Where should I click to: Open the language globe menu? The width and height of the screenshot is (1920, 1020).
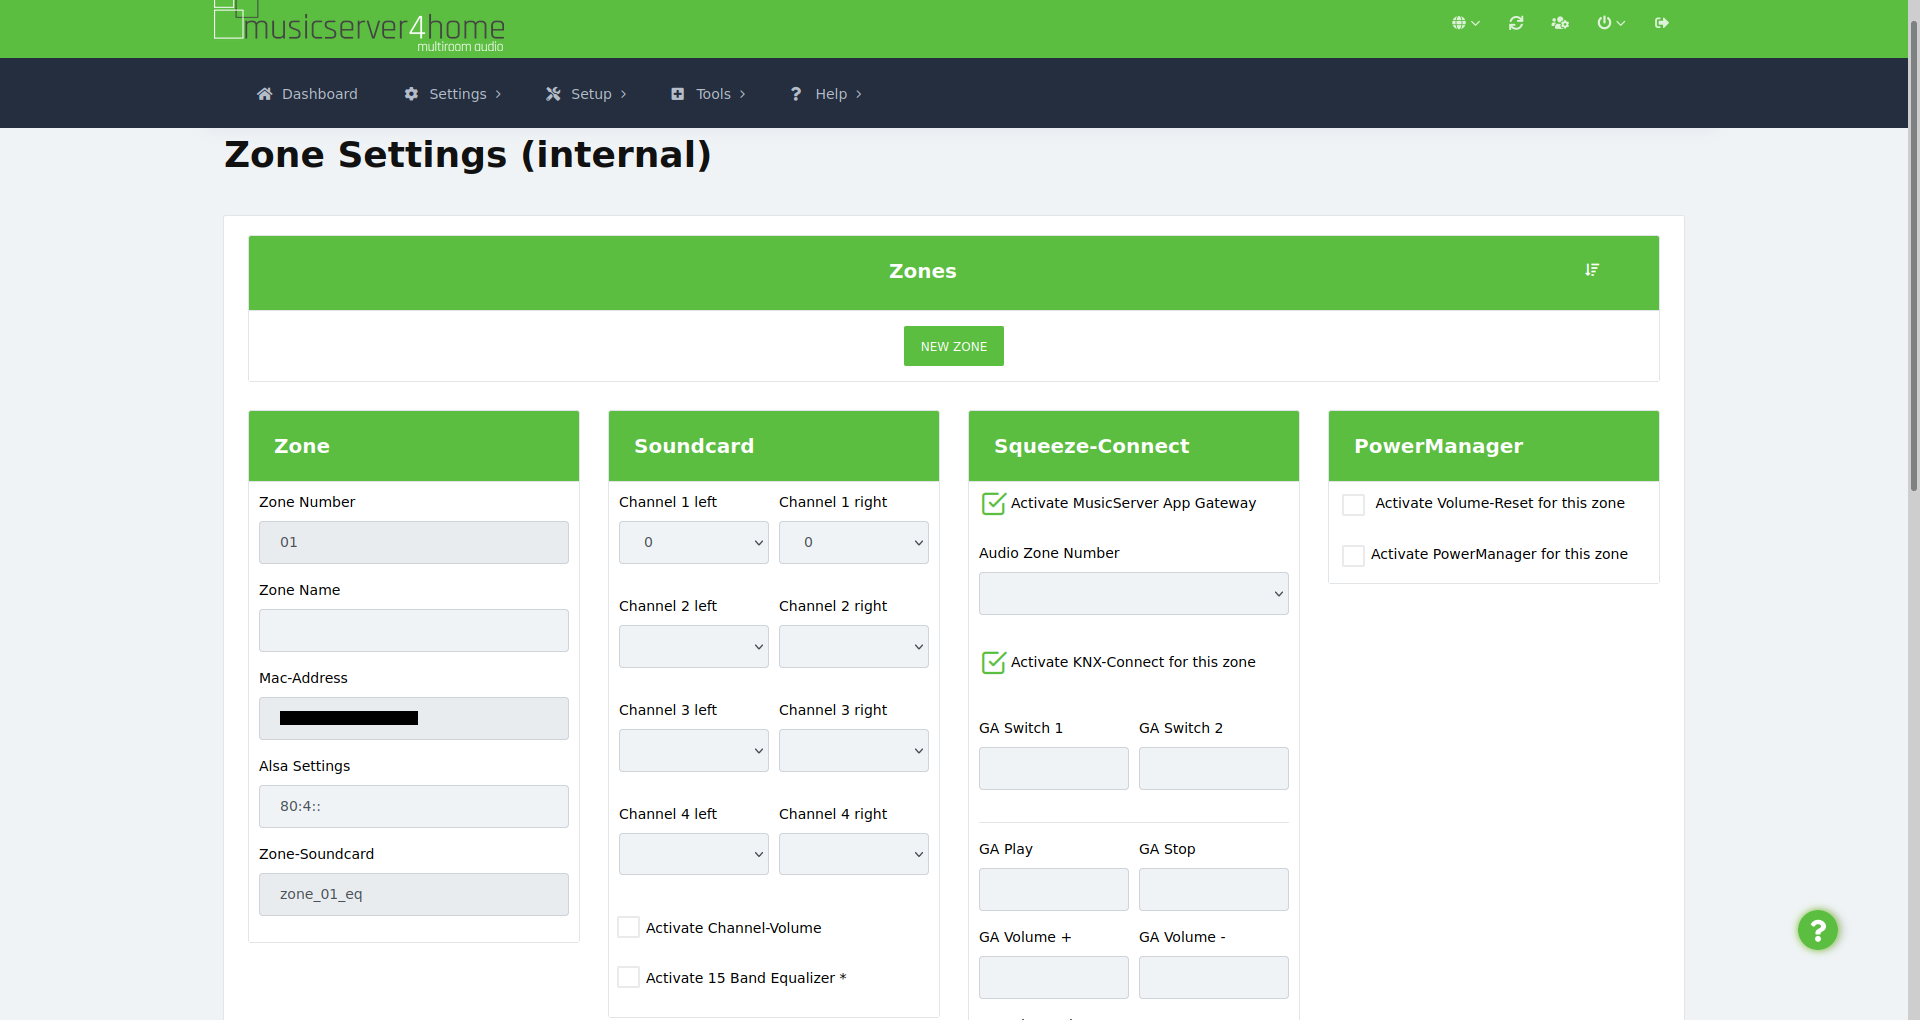coord(1464,23)
